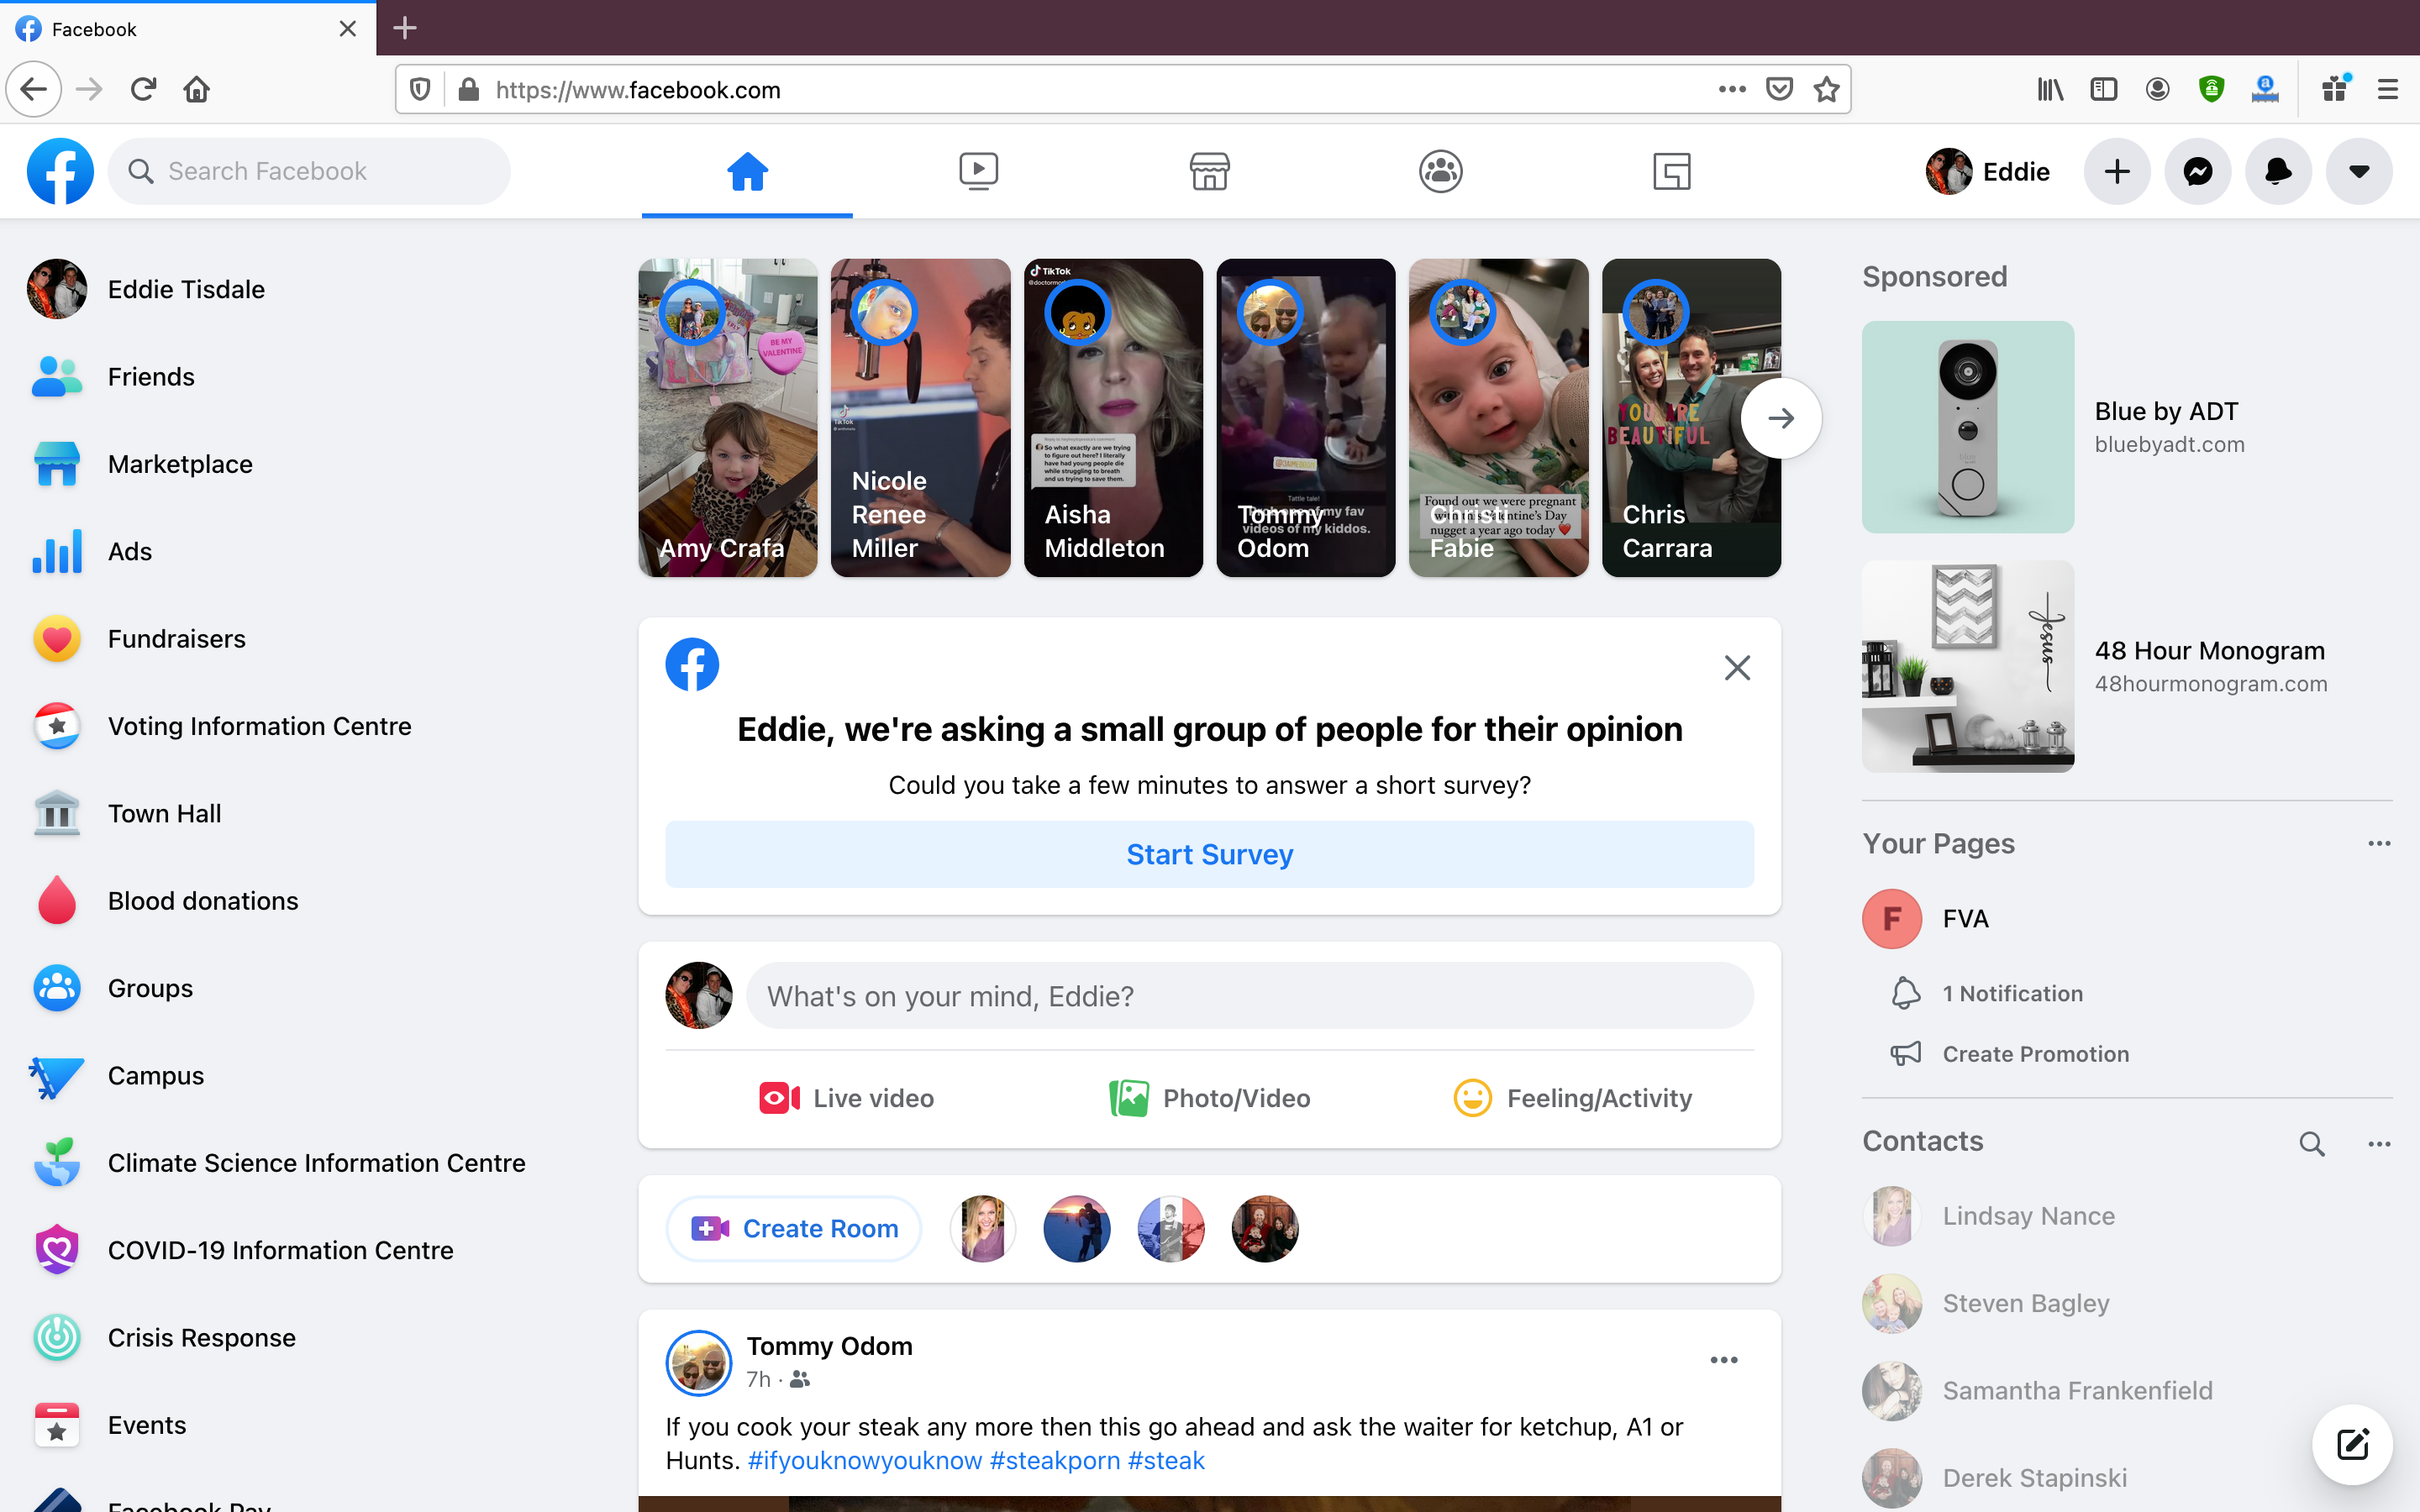This screenshot has width=2420, height=1512.
Task: Open the Gaming tab in top navigation
Action: click(x=1671, y=171)
